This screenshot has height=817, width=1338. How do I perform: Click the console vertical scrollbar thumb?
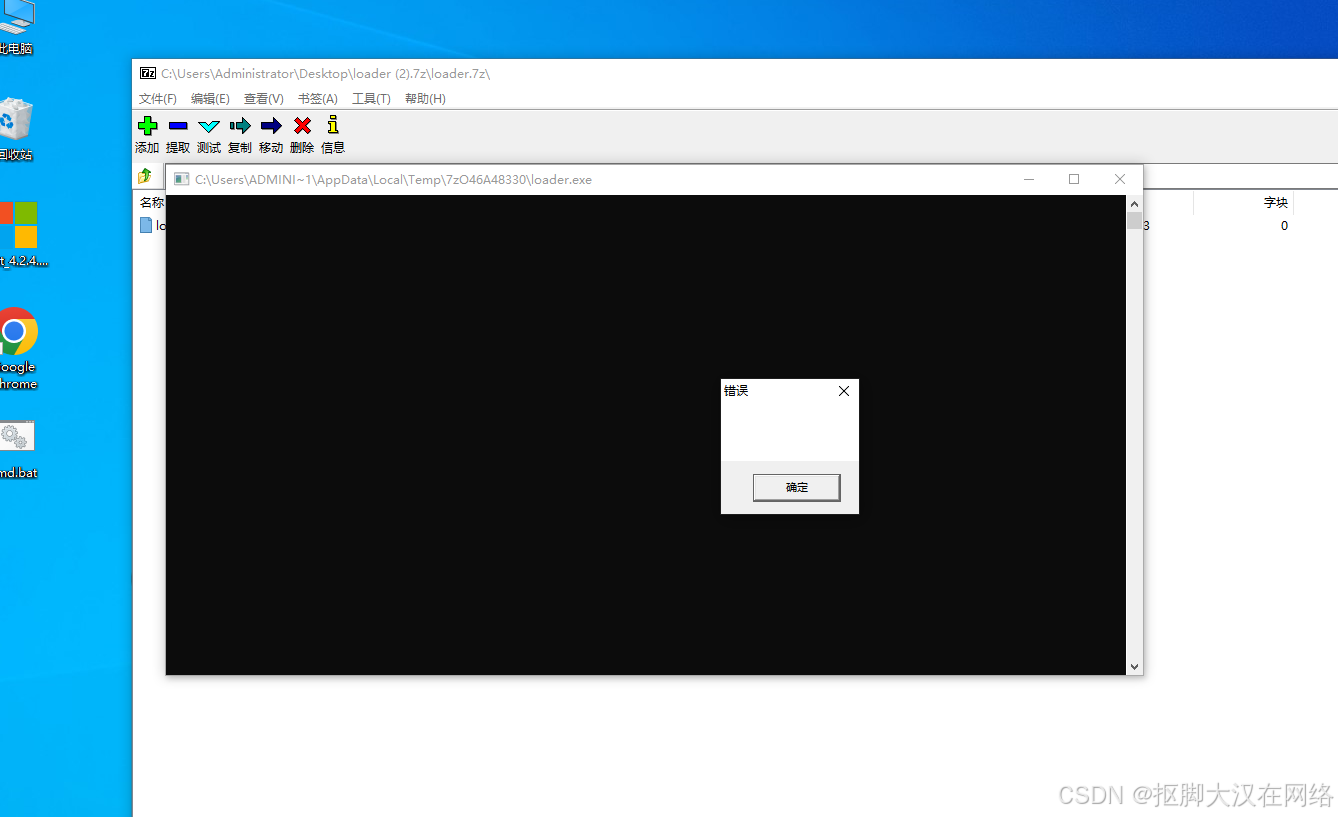coord(1134,221)
